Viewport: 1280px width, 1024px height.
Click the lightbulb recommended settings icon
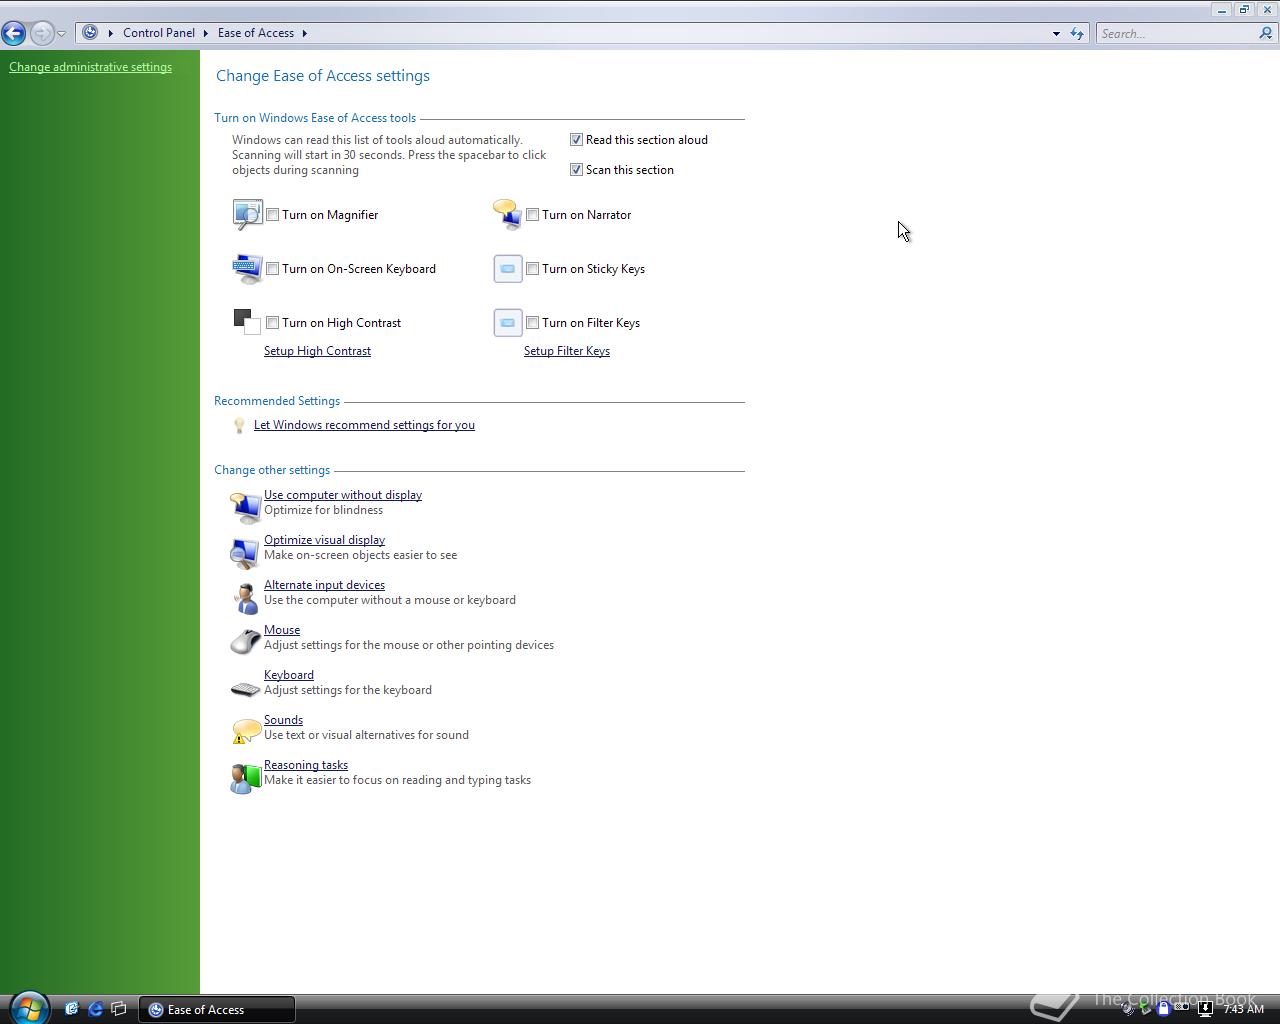click(x=239, y=425)
